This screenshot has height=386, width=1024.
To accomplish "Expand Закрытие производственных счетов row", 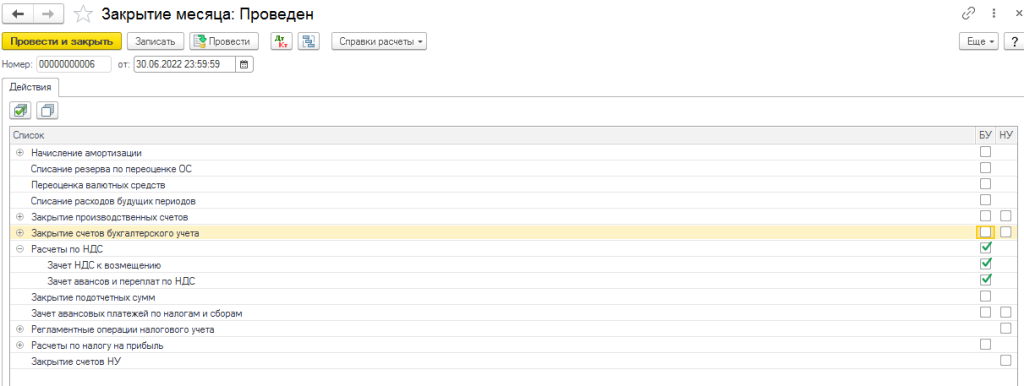I will coord(20,216).
